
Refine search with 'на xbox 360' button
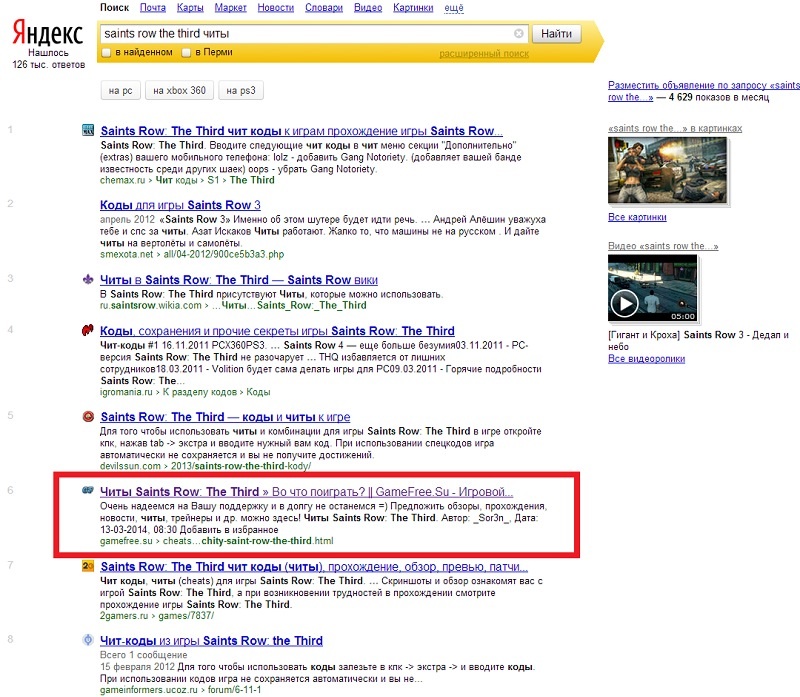[x=180, y=90]
